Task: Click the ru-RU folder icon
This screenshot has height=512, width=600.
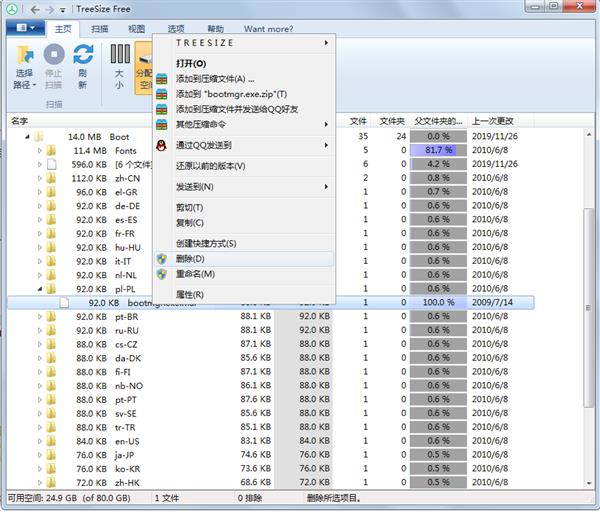Action: tap(51, 330)
